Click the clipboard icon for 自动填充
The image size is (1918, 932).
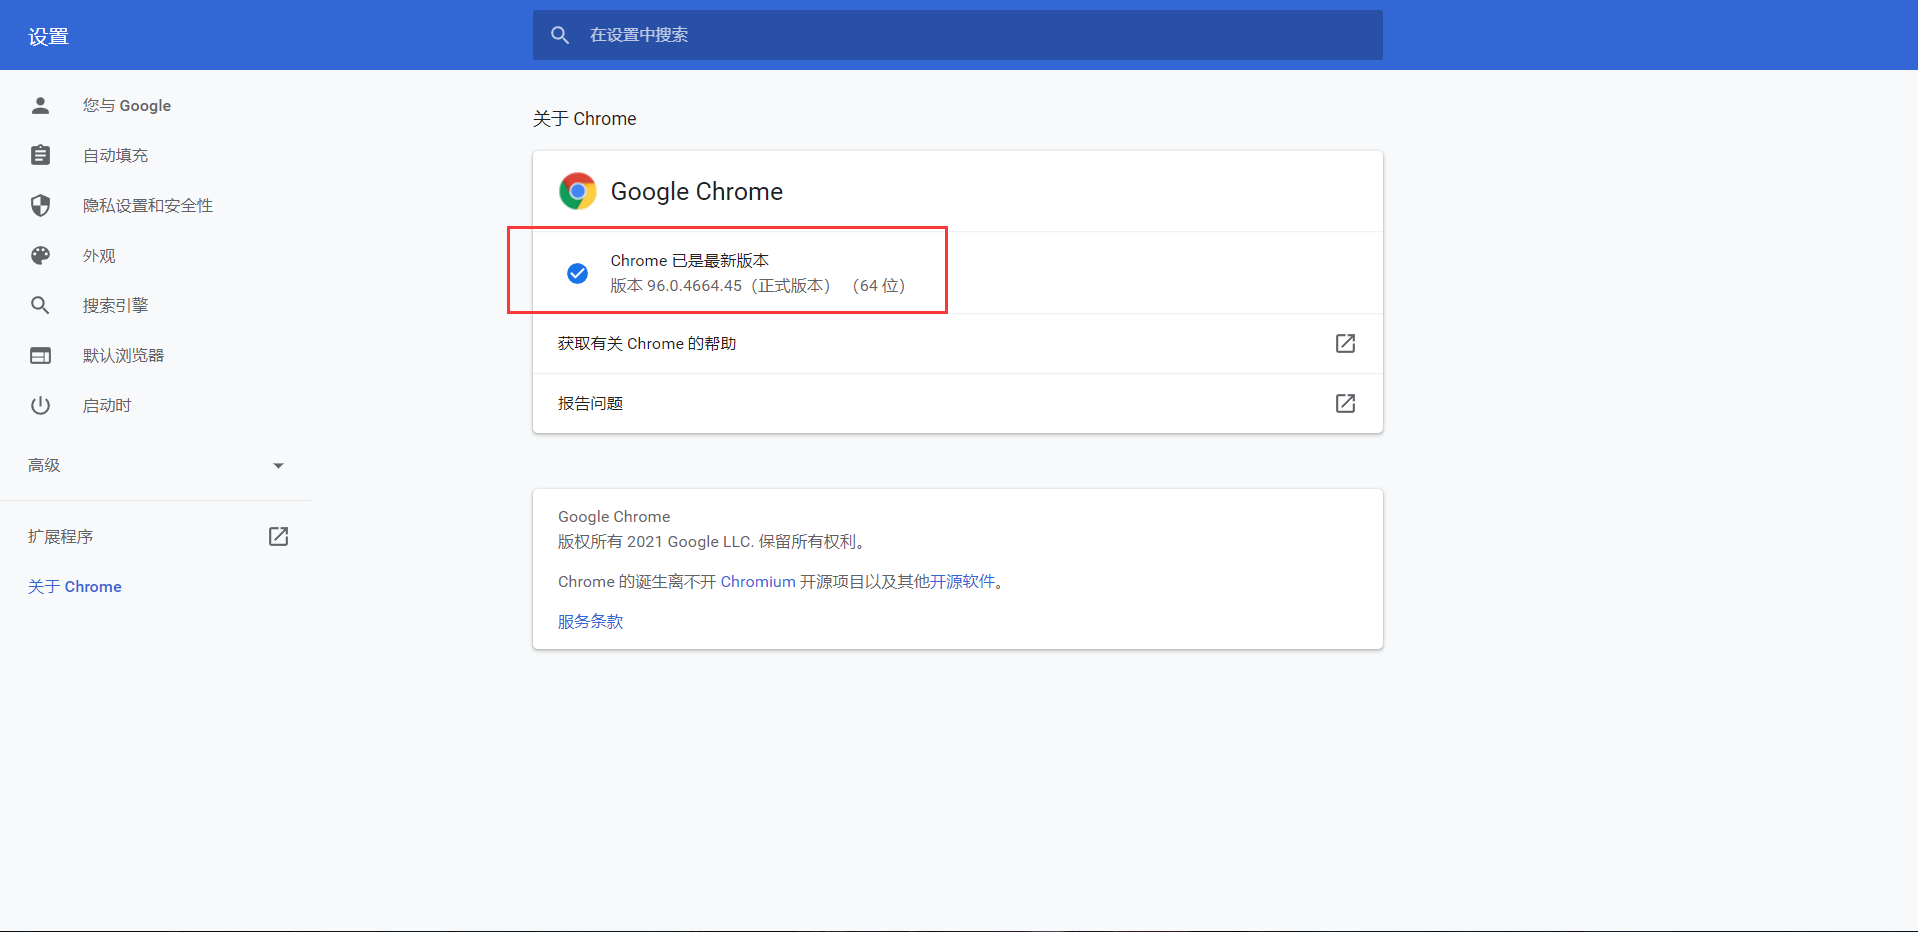click(40, 155)
